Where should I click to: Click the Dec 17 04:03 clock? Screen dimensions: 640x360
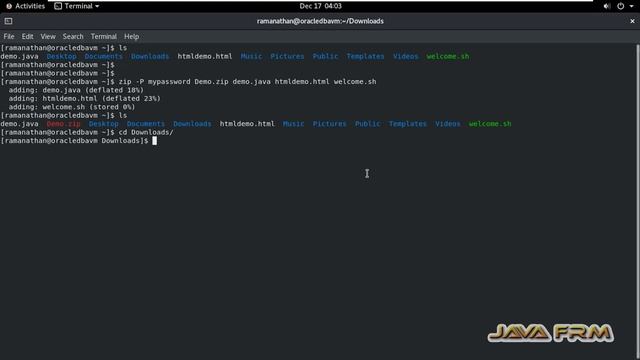point(320,6)
